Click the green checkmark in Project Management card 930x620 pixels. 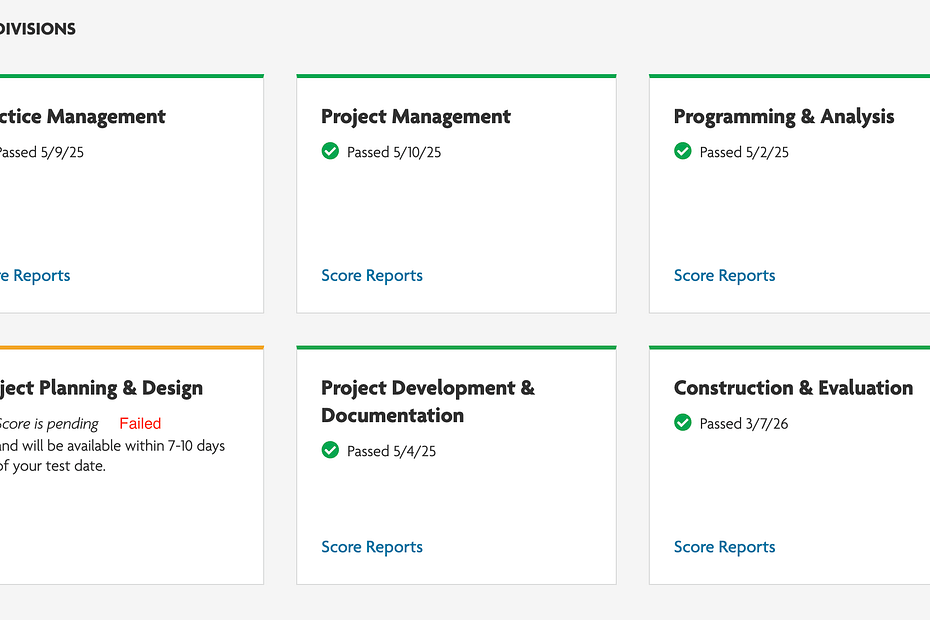point(330,151)
